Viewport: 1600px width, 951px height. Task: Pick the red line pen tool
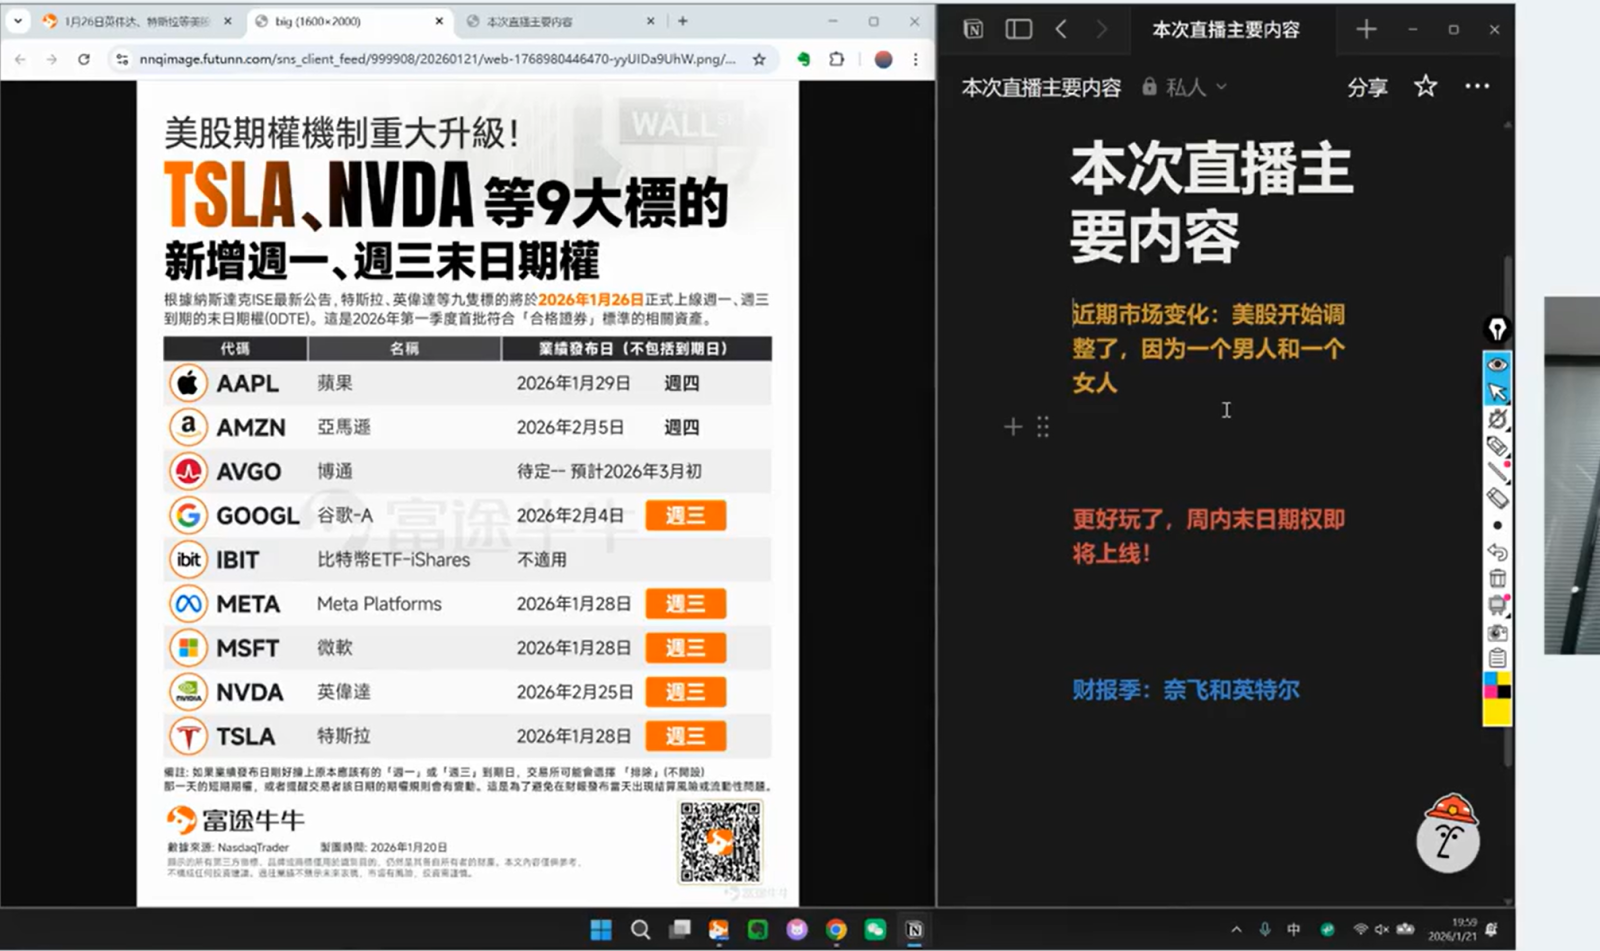1497,472
